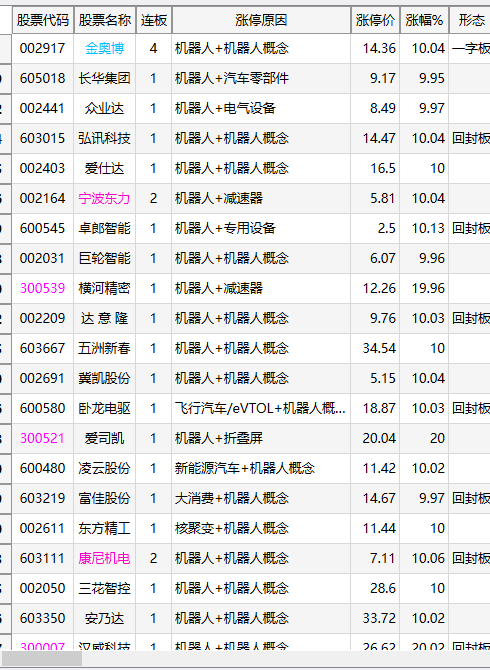Select stock name 金奥博
This screenshot has height=670, width=490.
coord(105,48)
